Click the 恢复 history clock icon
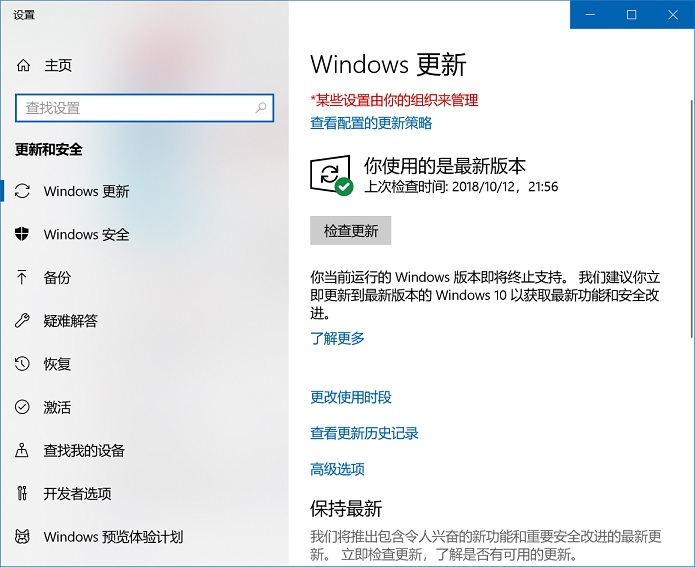Screen dimensions: 695x567 point(22,364)
